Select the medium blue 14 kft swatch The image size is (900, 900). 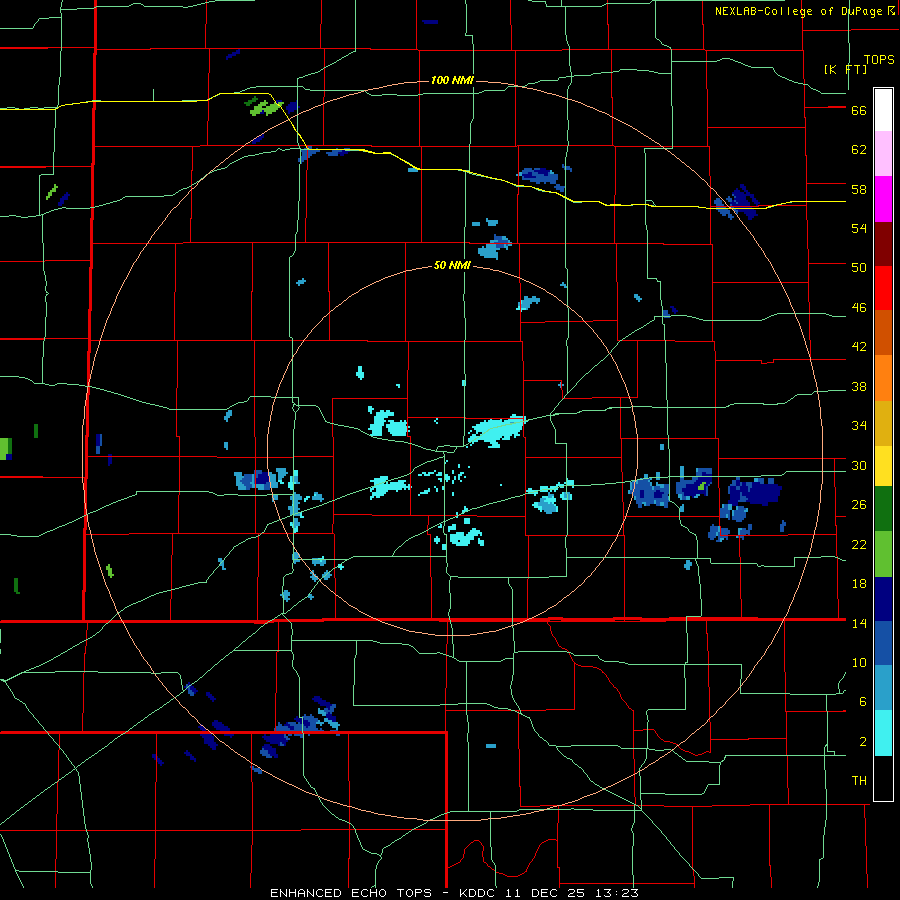click(883, 643)
